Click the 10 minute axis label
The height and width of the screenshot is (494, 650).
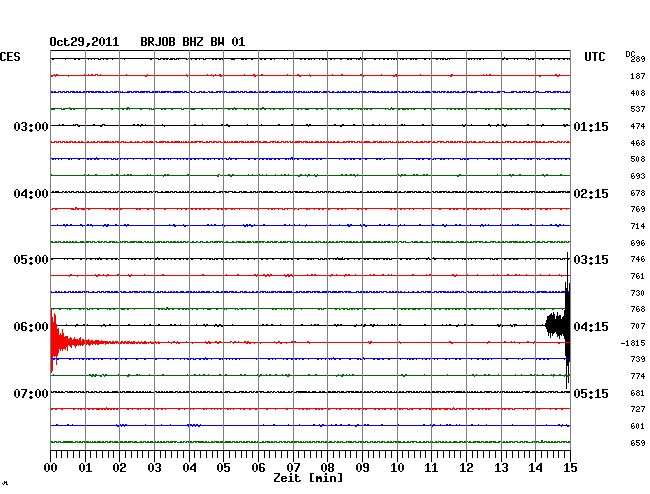(x=397, y=468)
